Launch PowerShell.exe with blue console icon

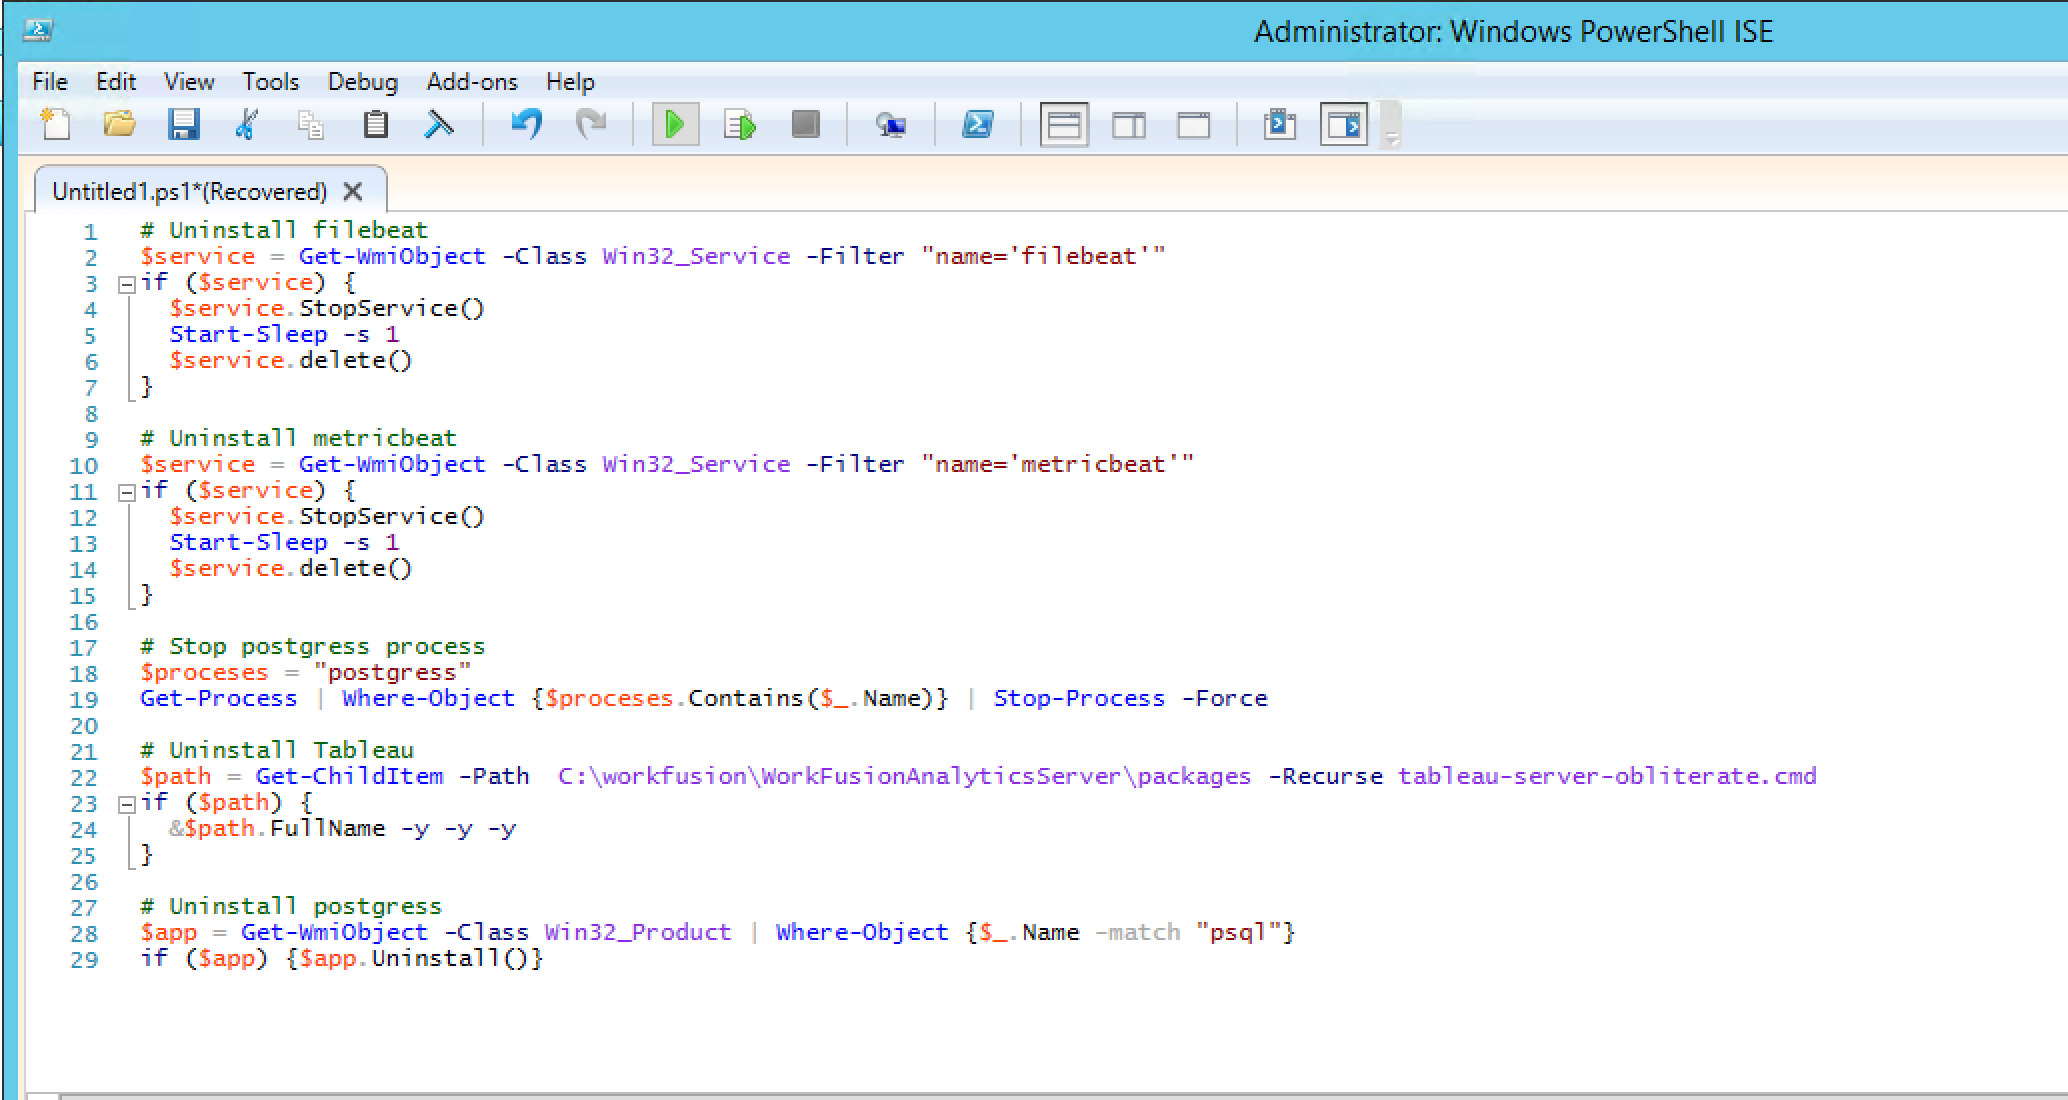977,125
